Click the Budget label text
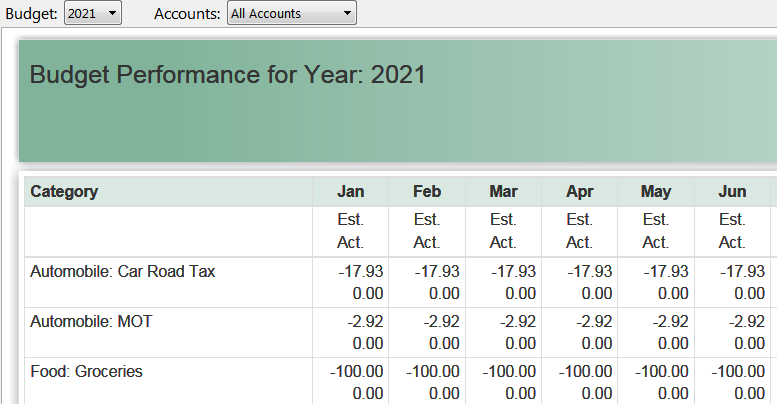Screen dimensions: 777x404 (31, 14)
